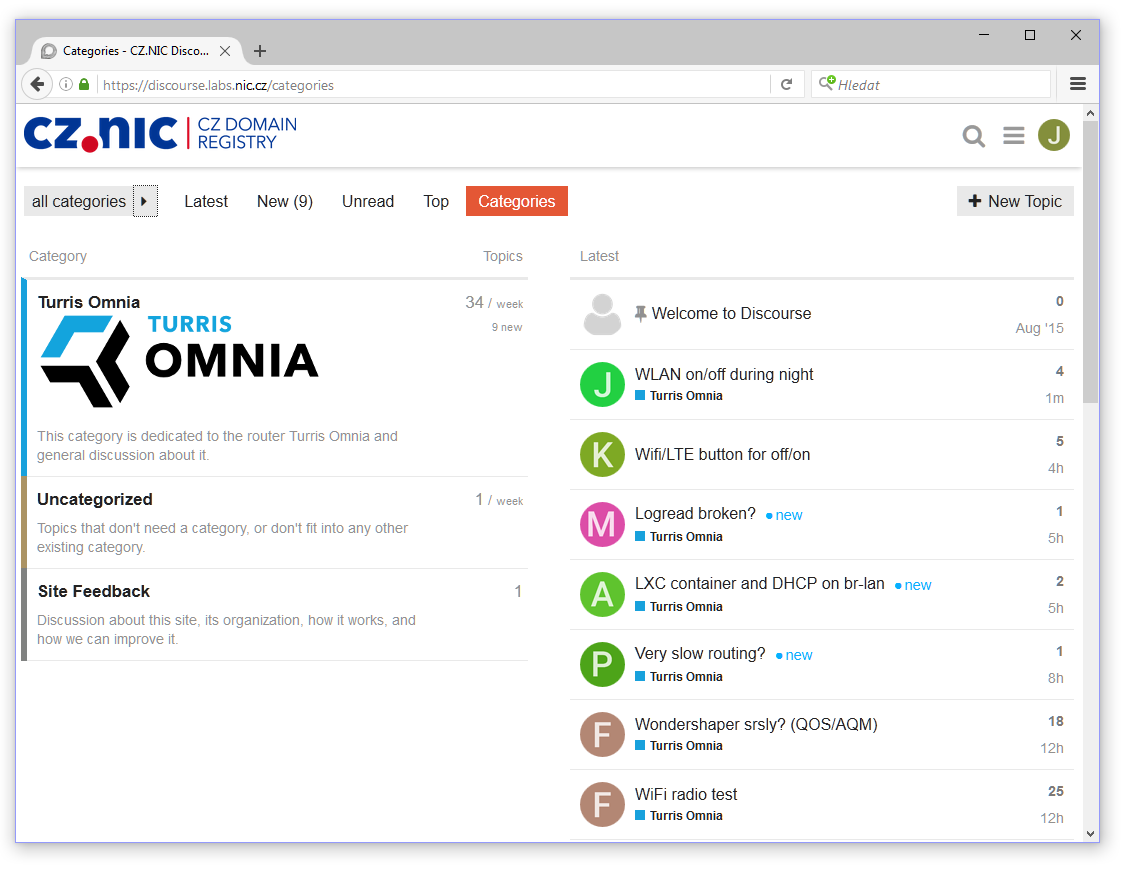Screen dimensions: 1134x870
Task: Open Very slow routing? topic
Action: (x=700, y=654)
